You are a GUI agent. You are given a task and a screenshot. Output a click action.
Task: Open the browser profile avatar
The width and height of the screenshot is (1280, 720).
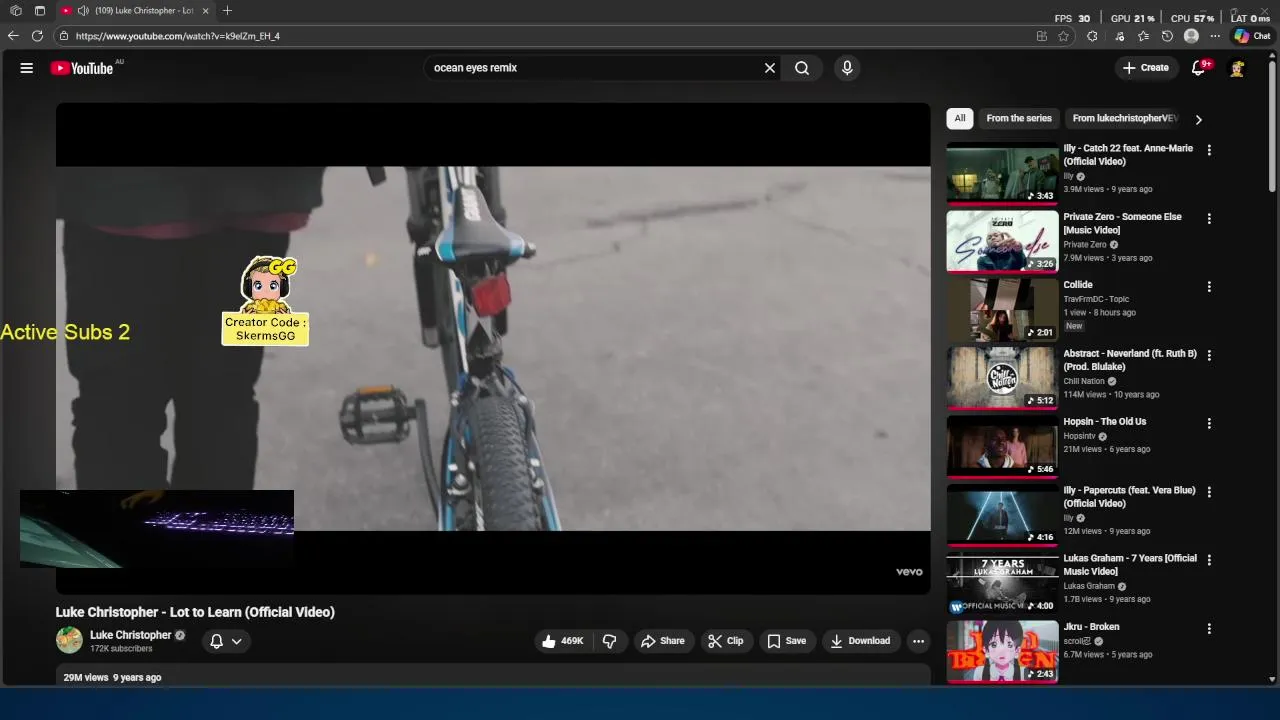pos(1191,36)
